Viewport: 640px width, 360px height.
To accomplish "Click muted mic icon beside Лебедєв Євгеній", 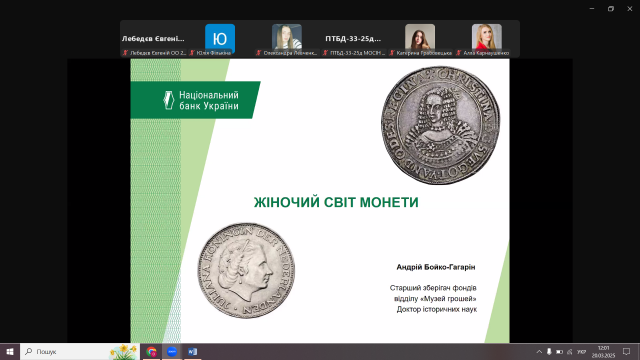I will pos(126,53).
